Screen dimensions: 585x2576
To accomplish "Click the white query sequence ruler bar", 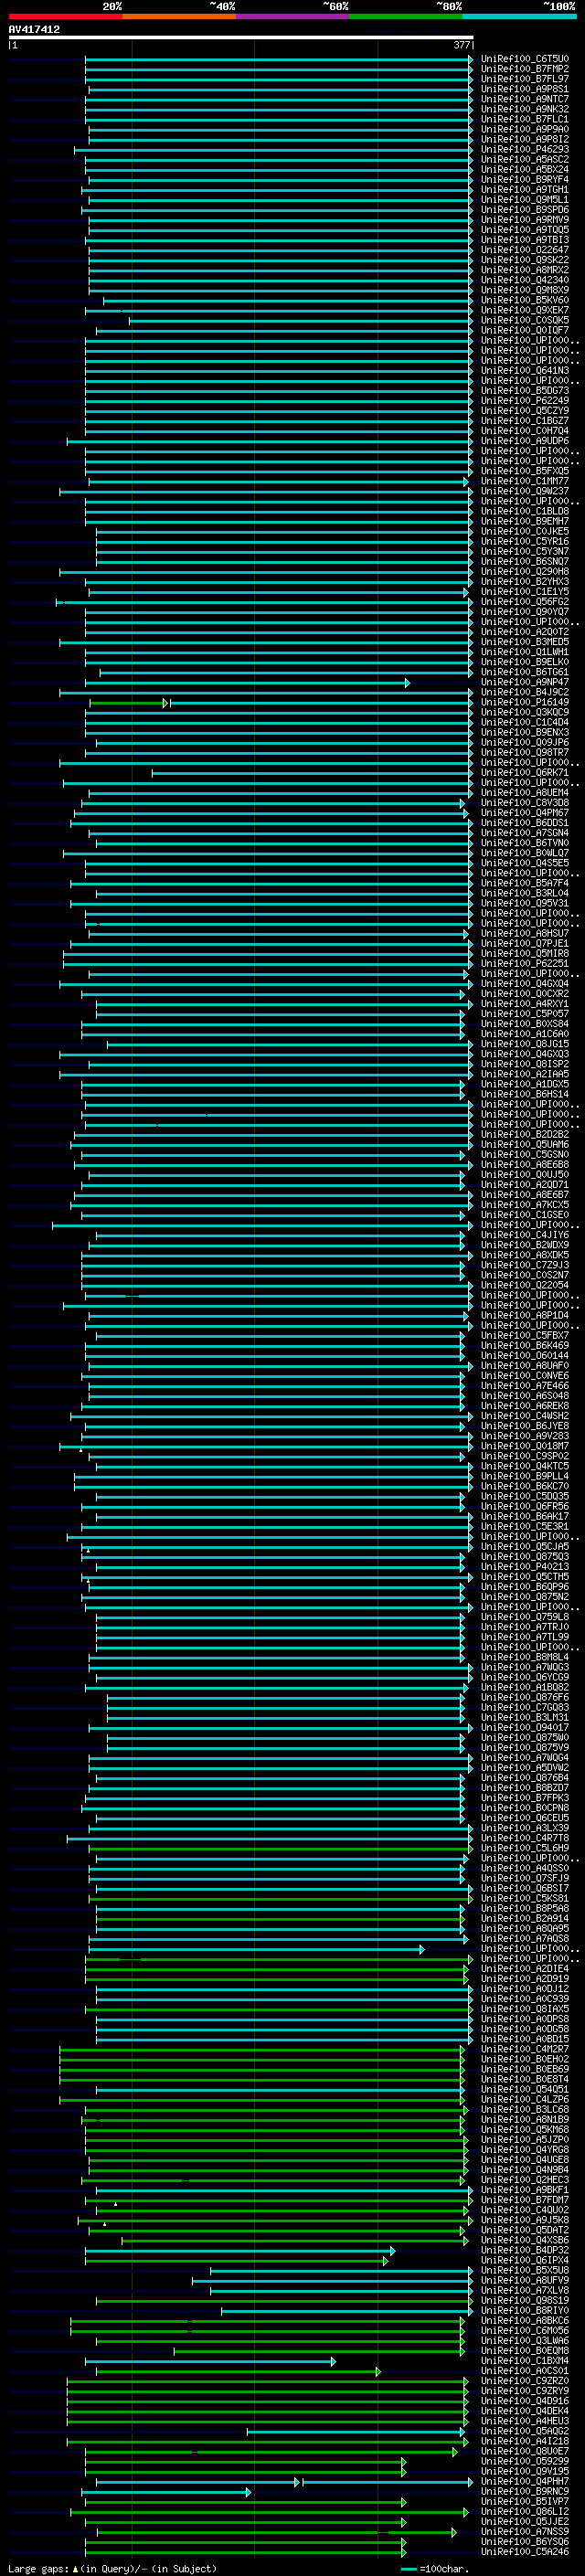I will (241, 38).
